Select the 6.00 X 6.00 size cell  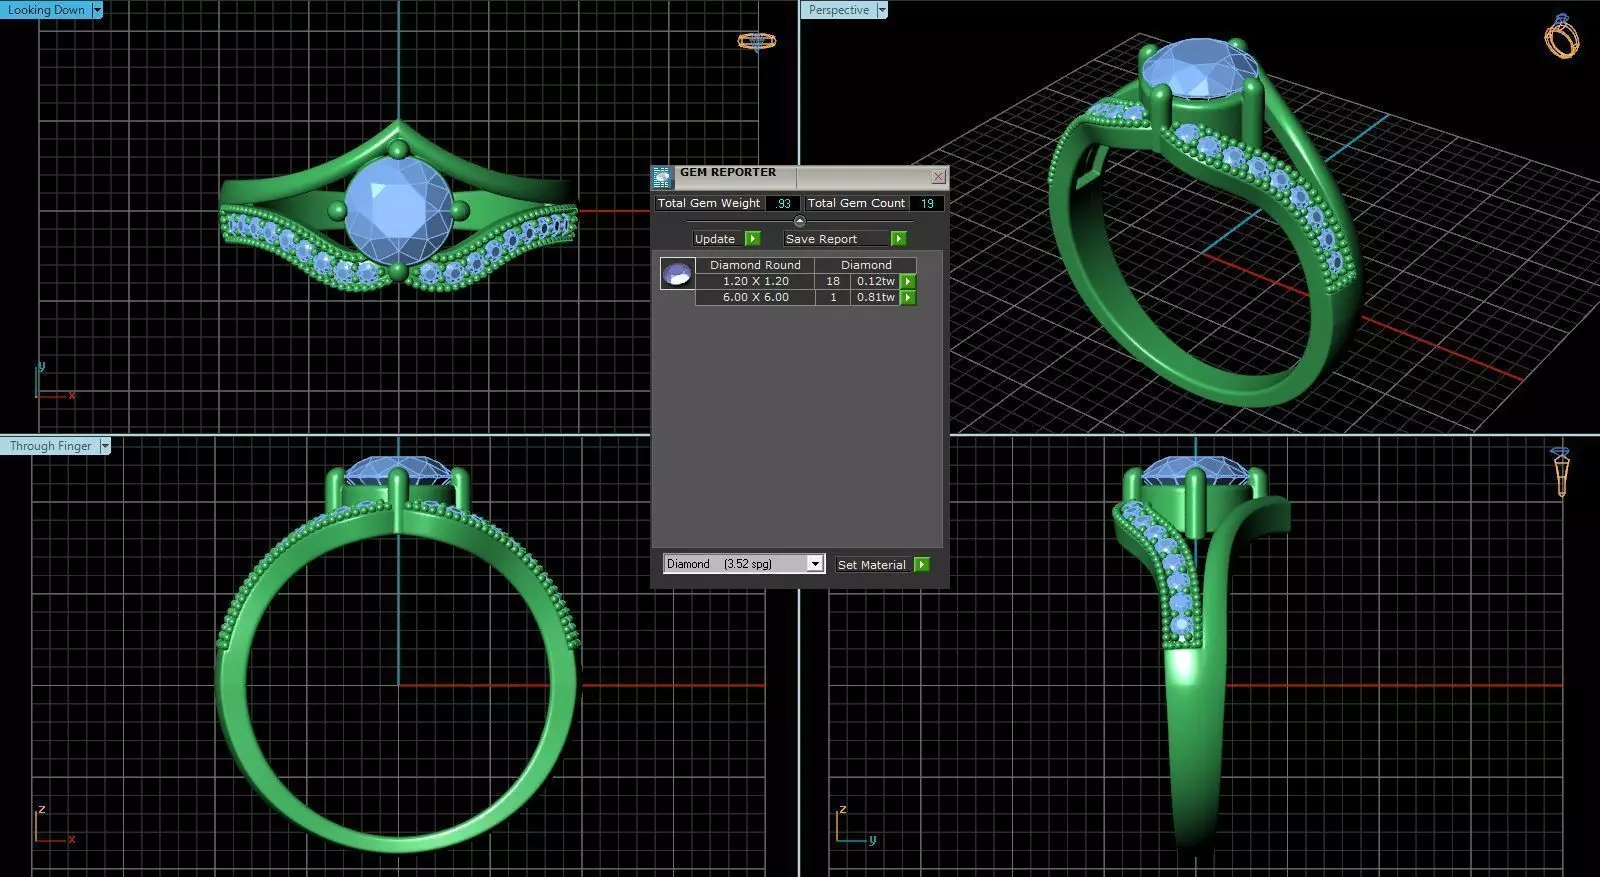(x=756, y=298)
